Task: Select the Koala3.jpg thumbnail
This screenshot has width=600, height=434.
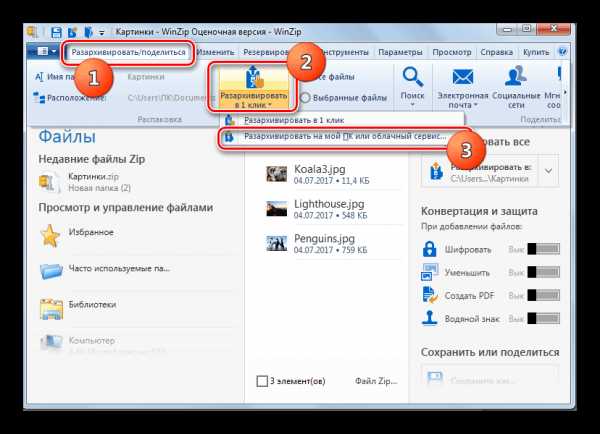Action: coord(276,174)
